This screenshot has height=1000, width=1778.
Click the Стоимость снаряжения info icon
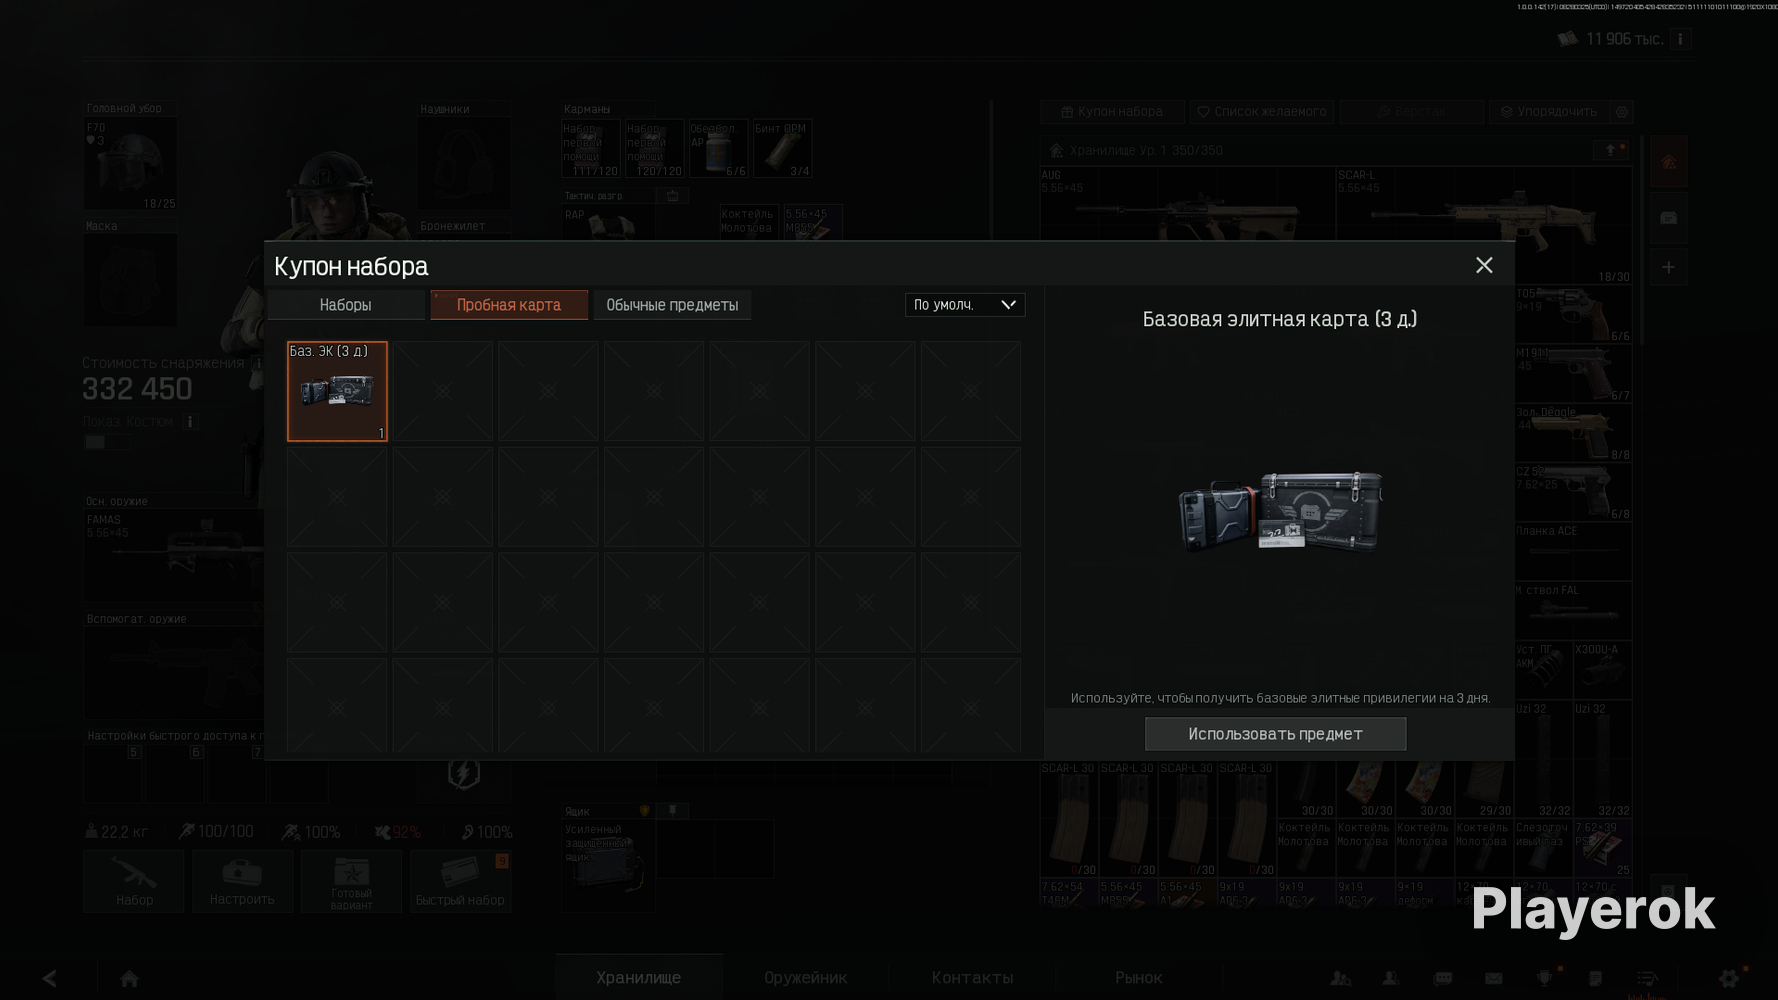[258, 363]
